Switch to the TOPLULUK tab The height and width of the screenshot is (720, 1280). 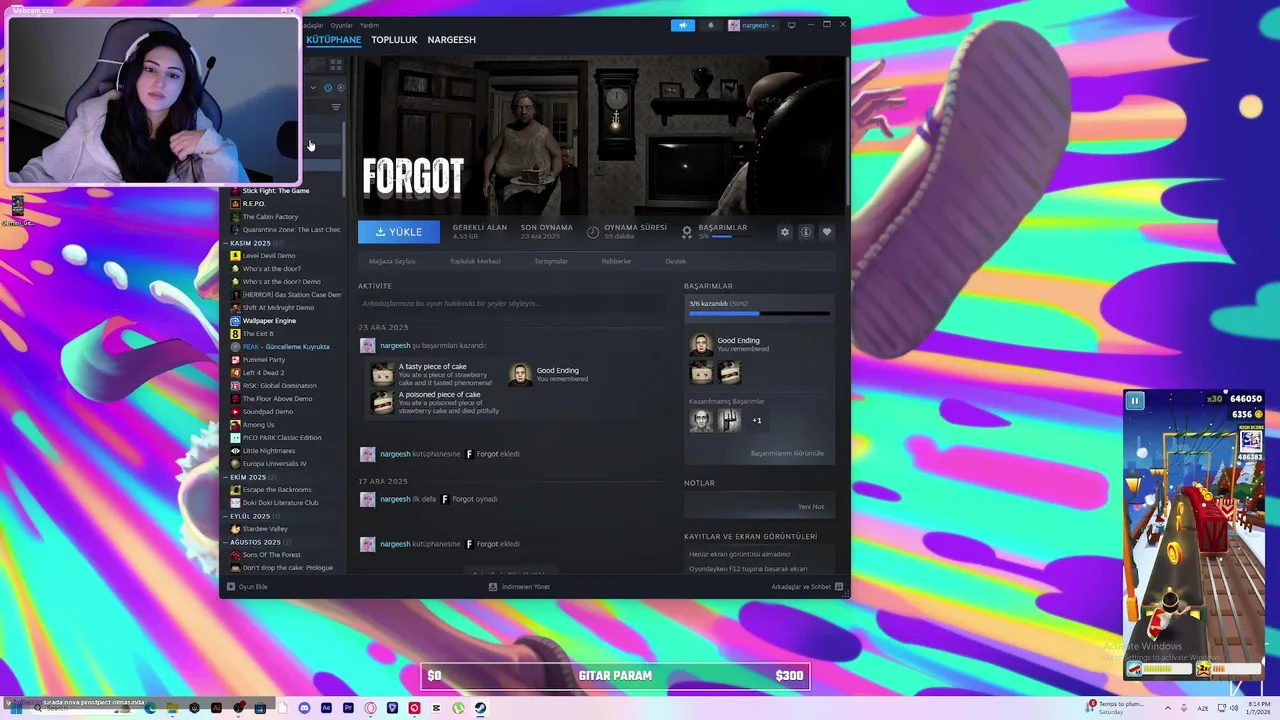point(394,40)
